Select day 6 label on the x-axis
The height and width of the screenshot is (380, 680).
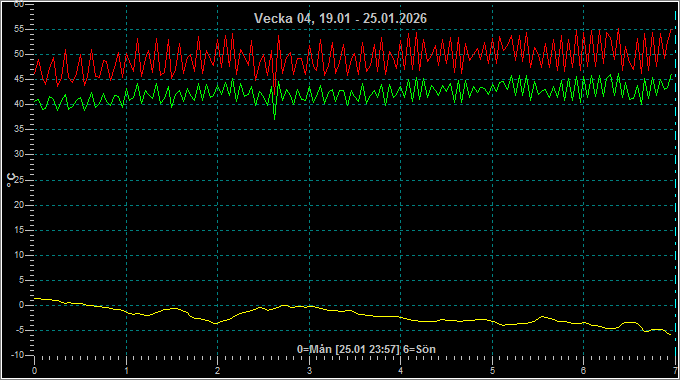(x=583, y=371)
